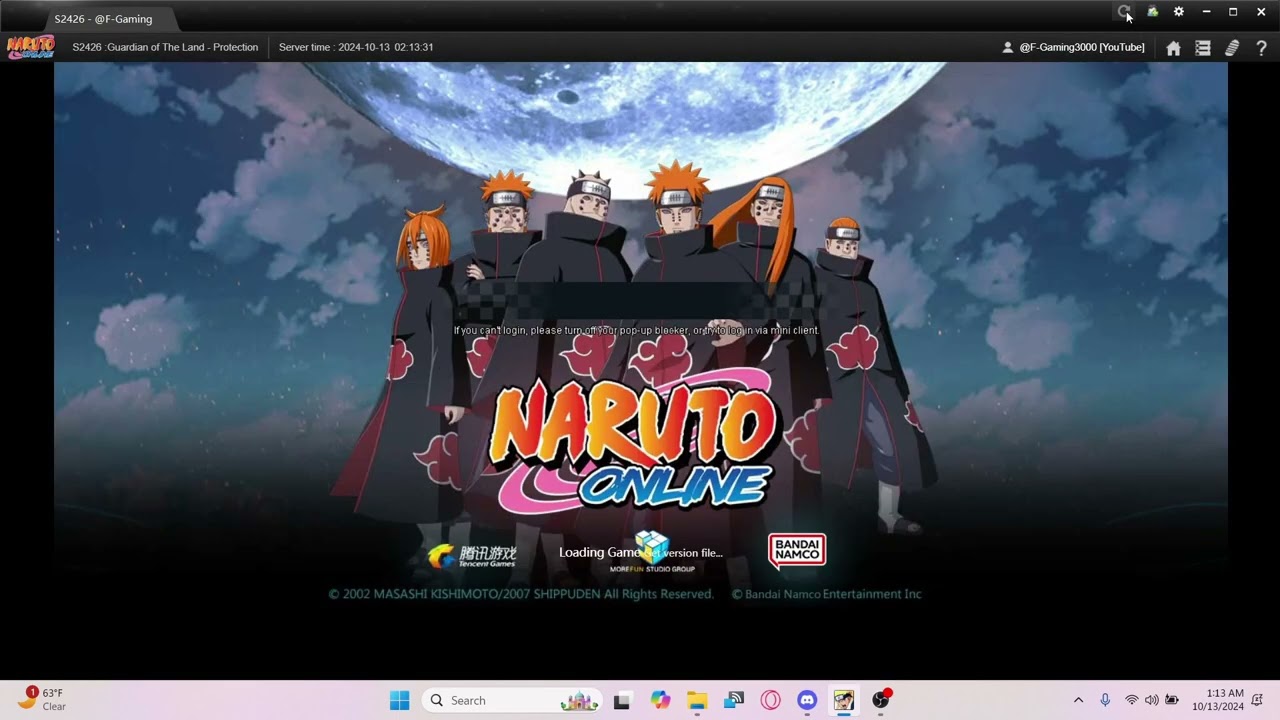This screenshot has width=1280, height=720.
Task: Maximize the Naruto Online client window
Action: click(1233, 12)
